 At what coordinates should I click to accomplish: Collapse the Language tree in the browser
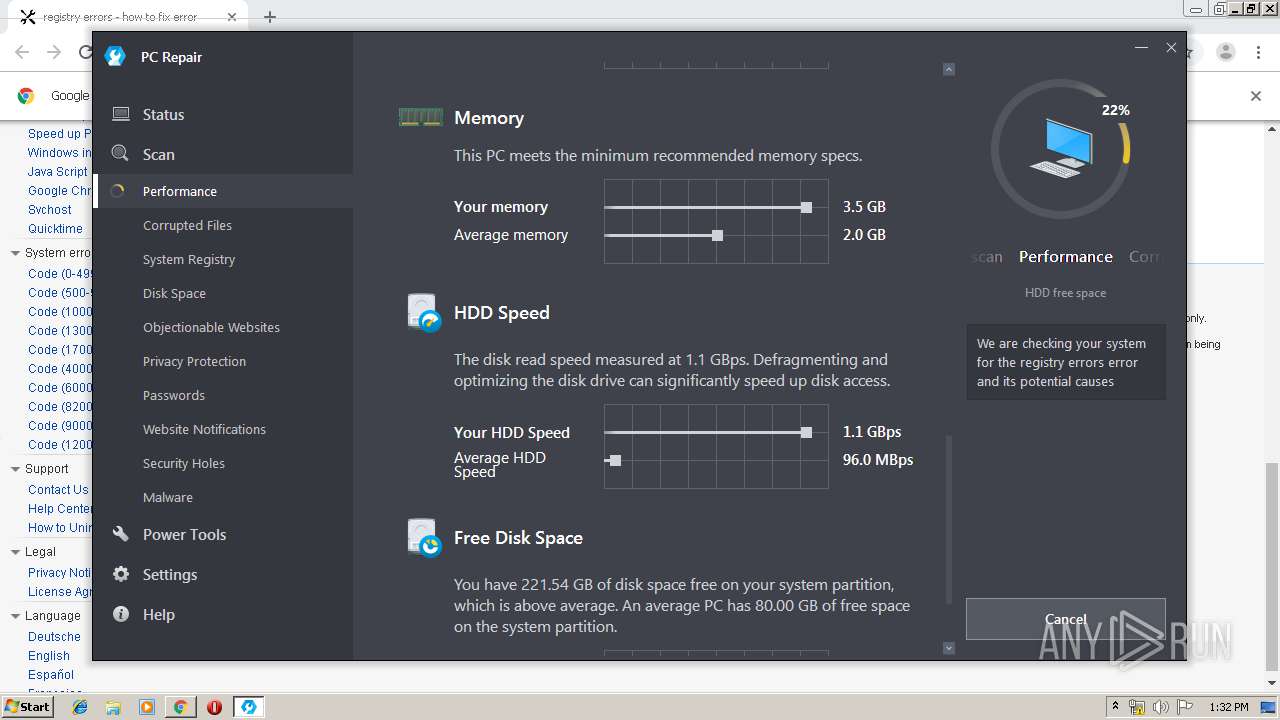pyautogui.click(x=15, y=615)
